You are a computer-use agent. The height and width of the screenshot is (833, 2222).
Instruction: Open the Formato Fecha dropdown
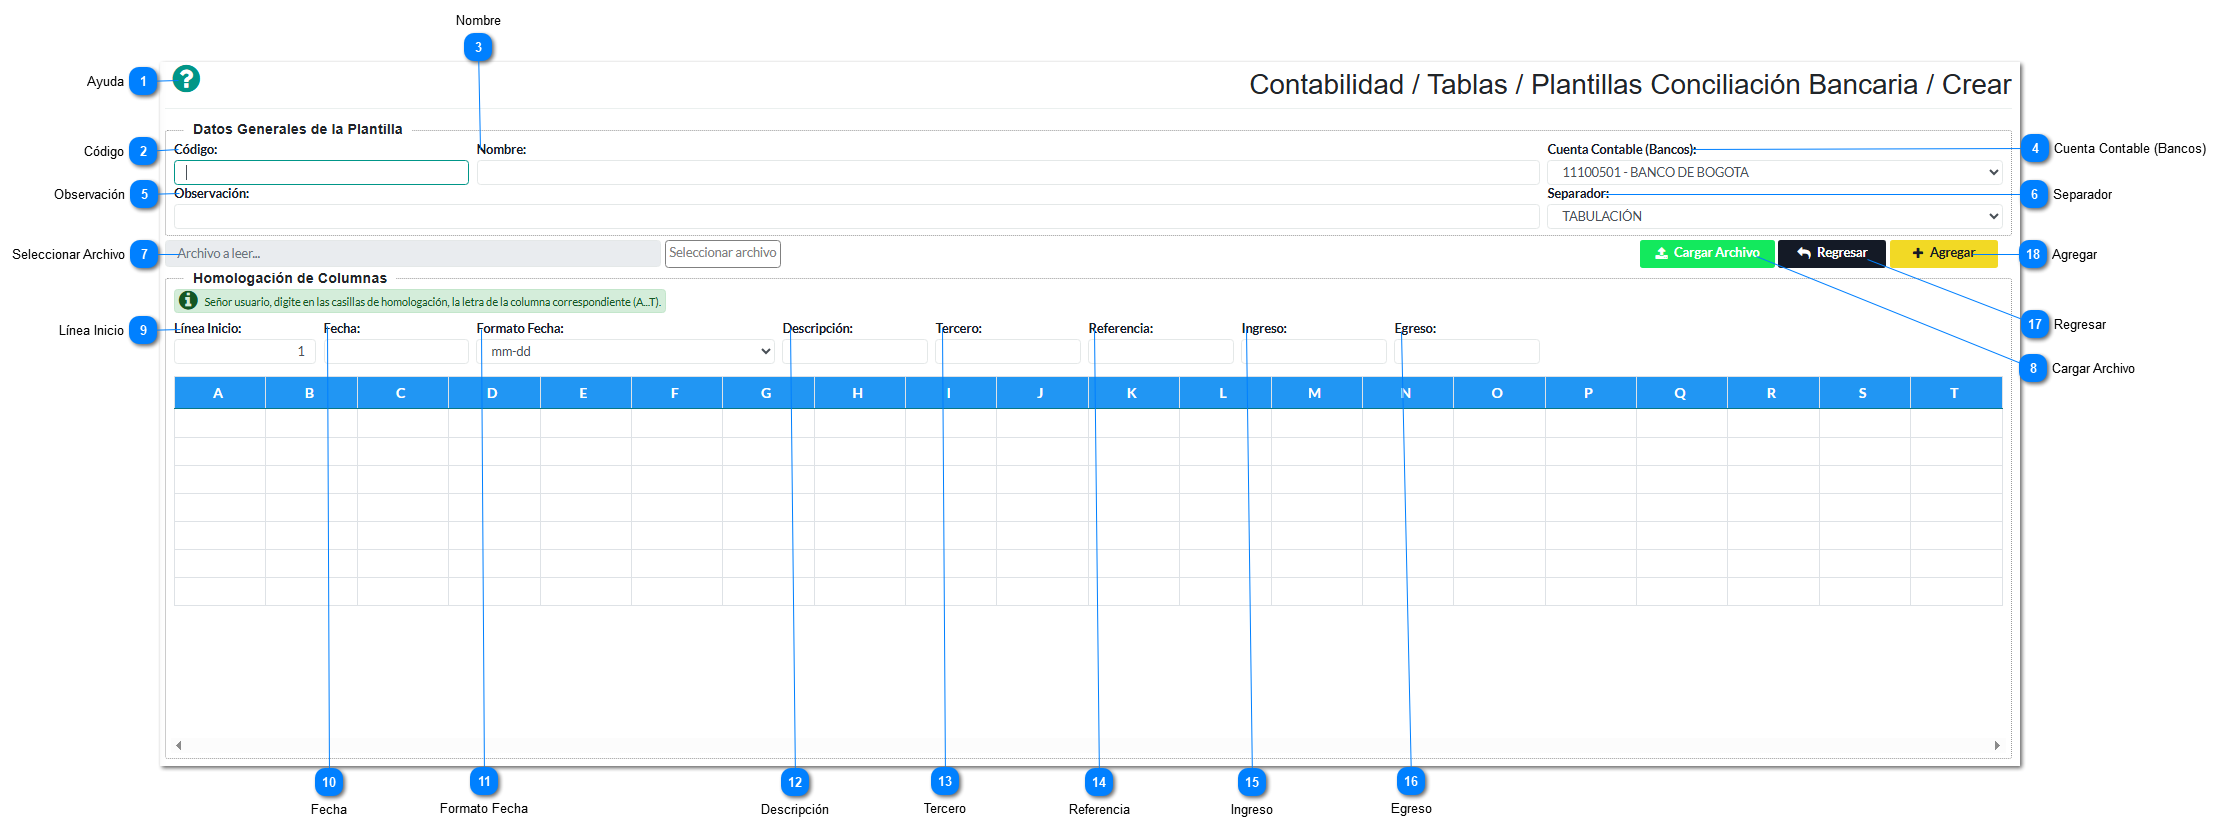click(x=626, y=352)
